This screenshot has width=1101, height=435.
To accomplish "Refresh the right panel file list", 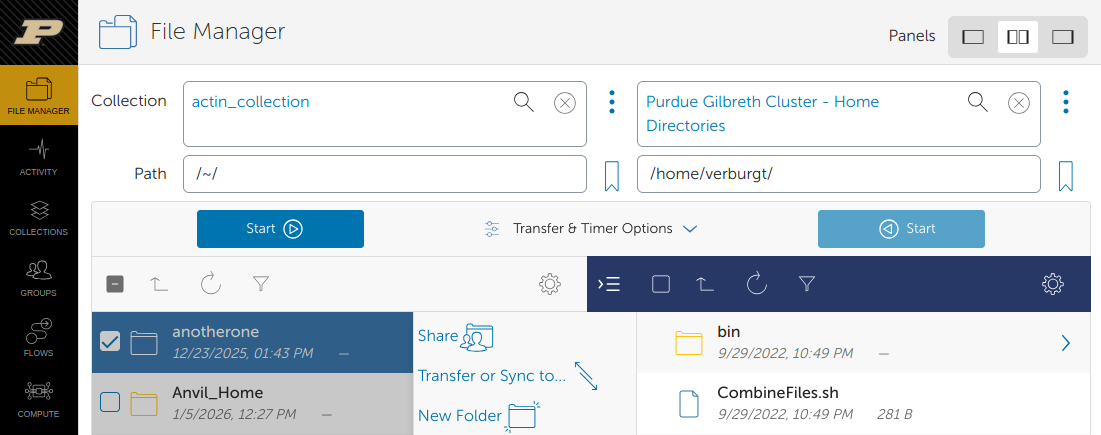I will [x=756, y=284].
